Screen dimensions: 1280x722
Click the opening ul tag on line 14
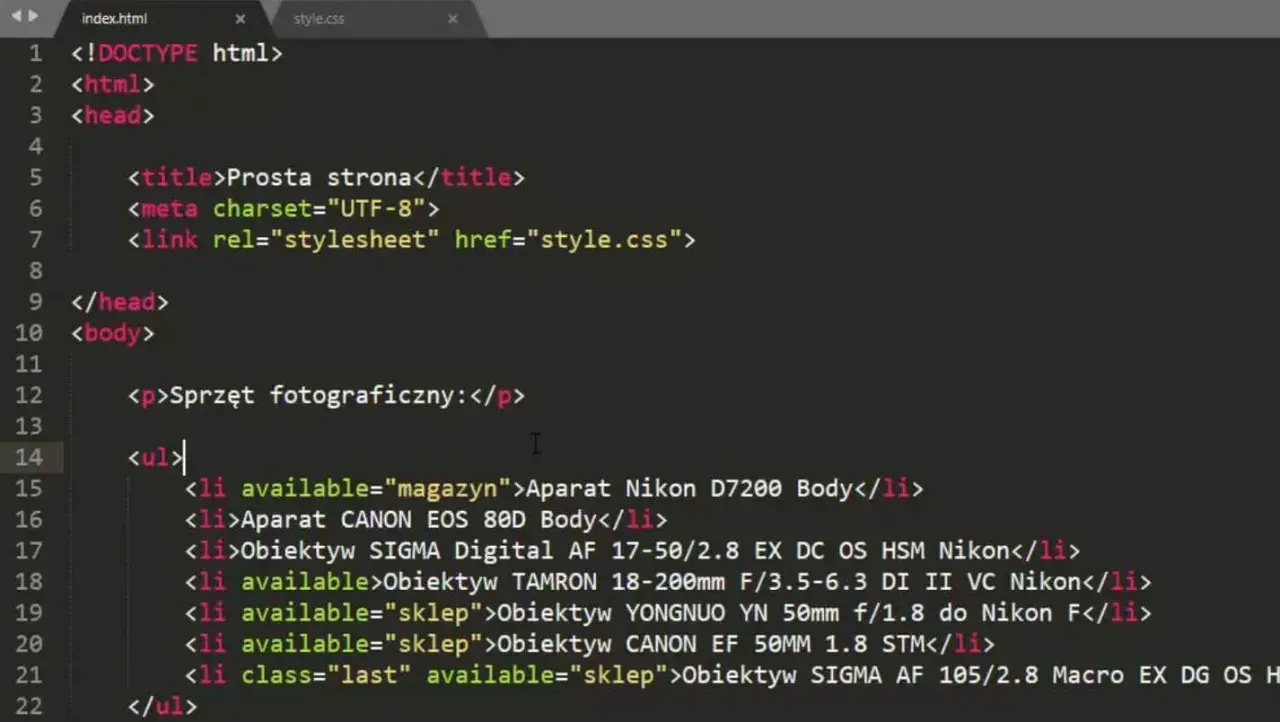[156, 458]
